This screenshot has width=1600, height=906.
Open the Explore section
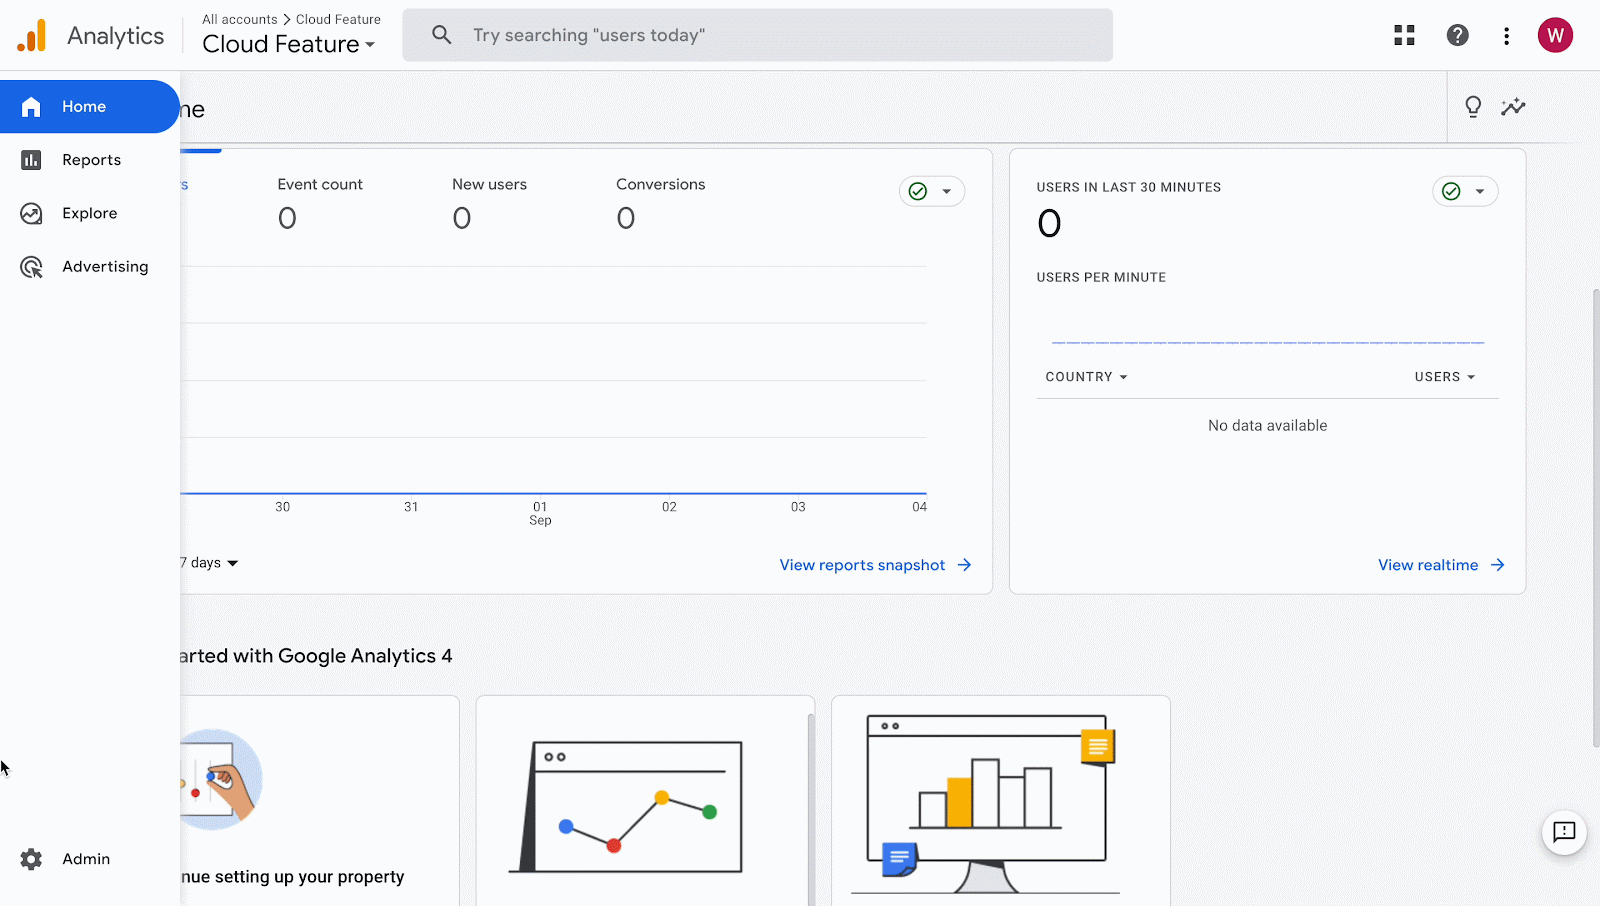click(x=90, y=213)
